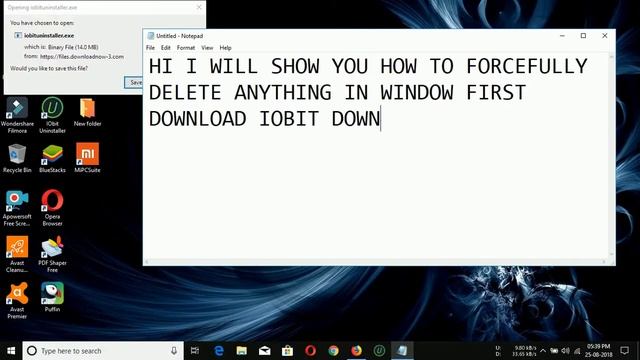Open Google Chrome from taskbar
This screenshot has height=360, width=640.
coord(333,351)
